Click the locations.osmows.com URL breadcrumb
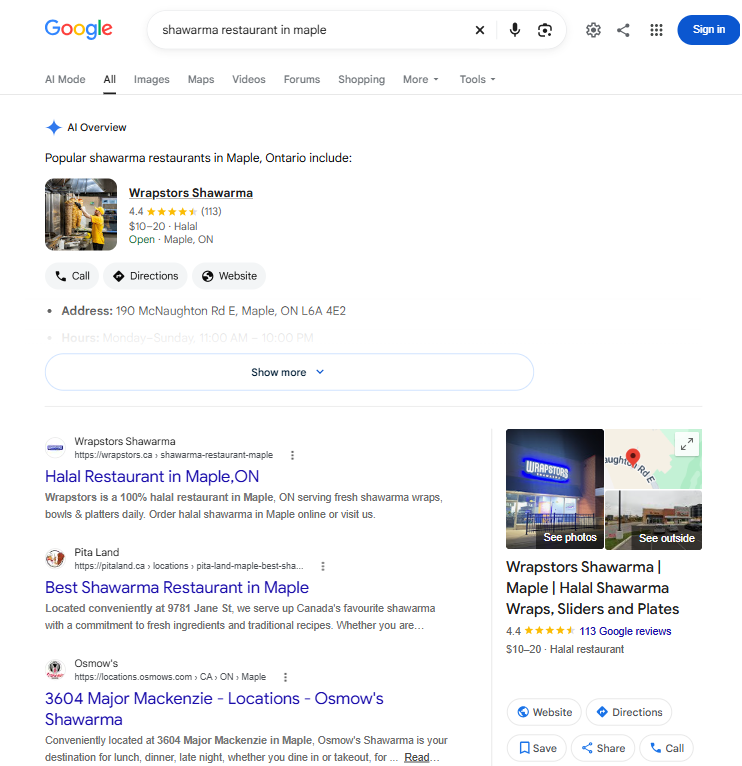Image resolution: width=742 pixels, height=766 pixels. (x=170, y=677)
